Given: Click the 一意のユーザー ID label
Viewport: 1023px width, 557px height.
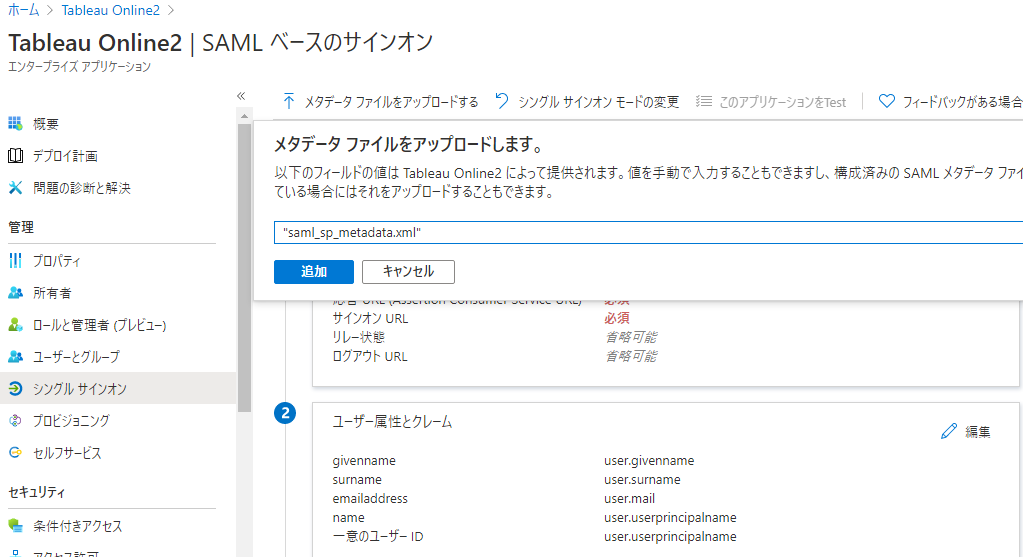Looking at the screenshot, I should (x=378, y=536).
